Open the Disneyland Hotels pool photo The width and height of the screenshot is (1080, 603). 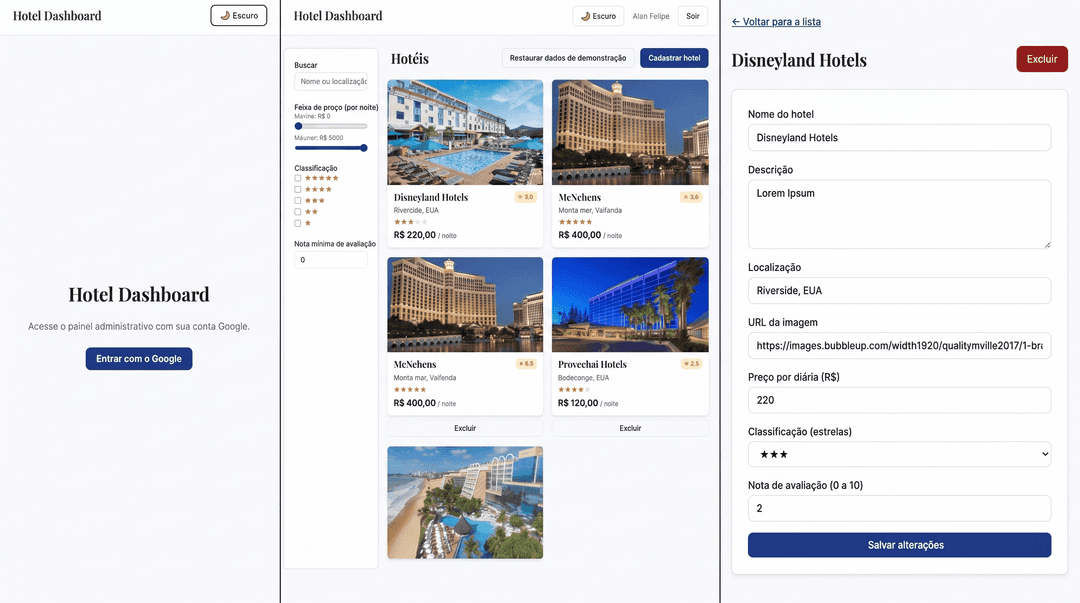click(465, 132)
